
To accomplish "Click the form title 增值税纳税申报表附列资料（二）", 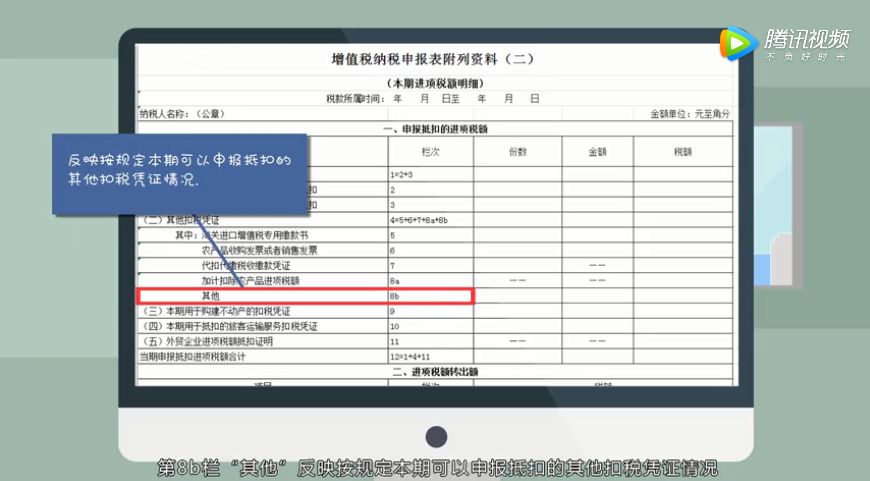I will (x=433, y=59).
